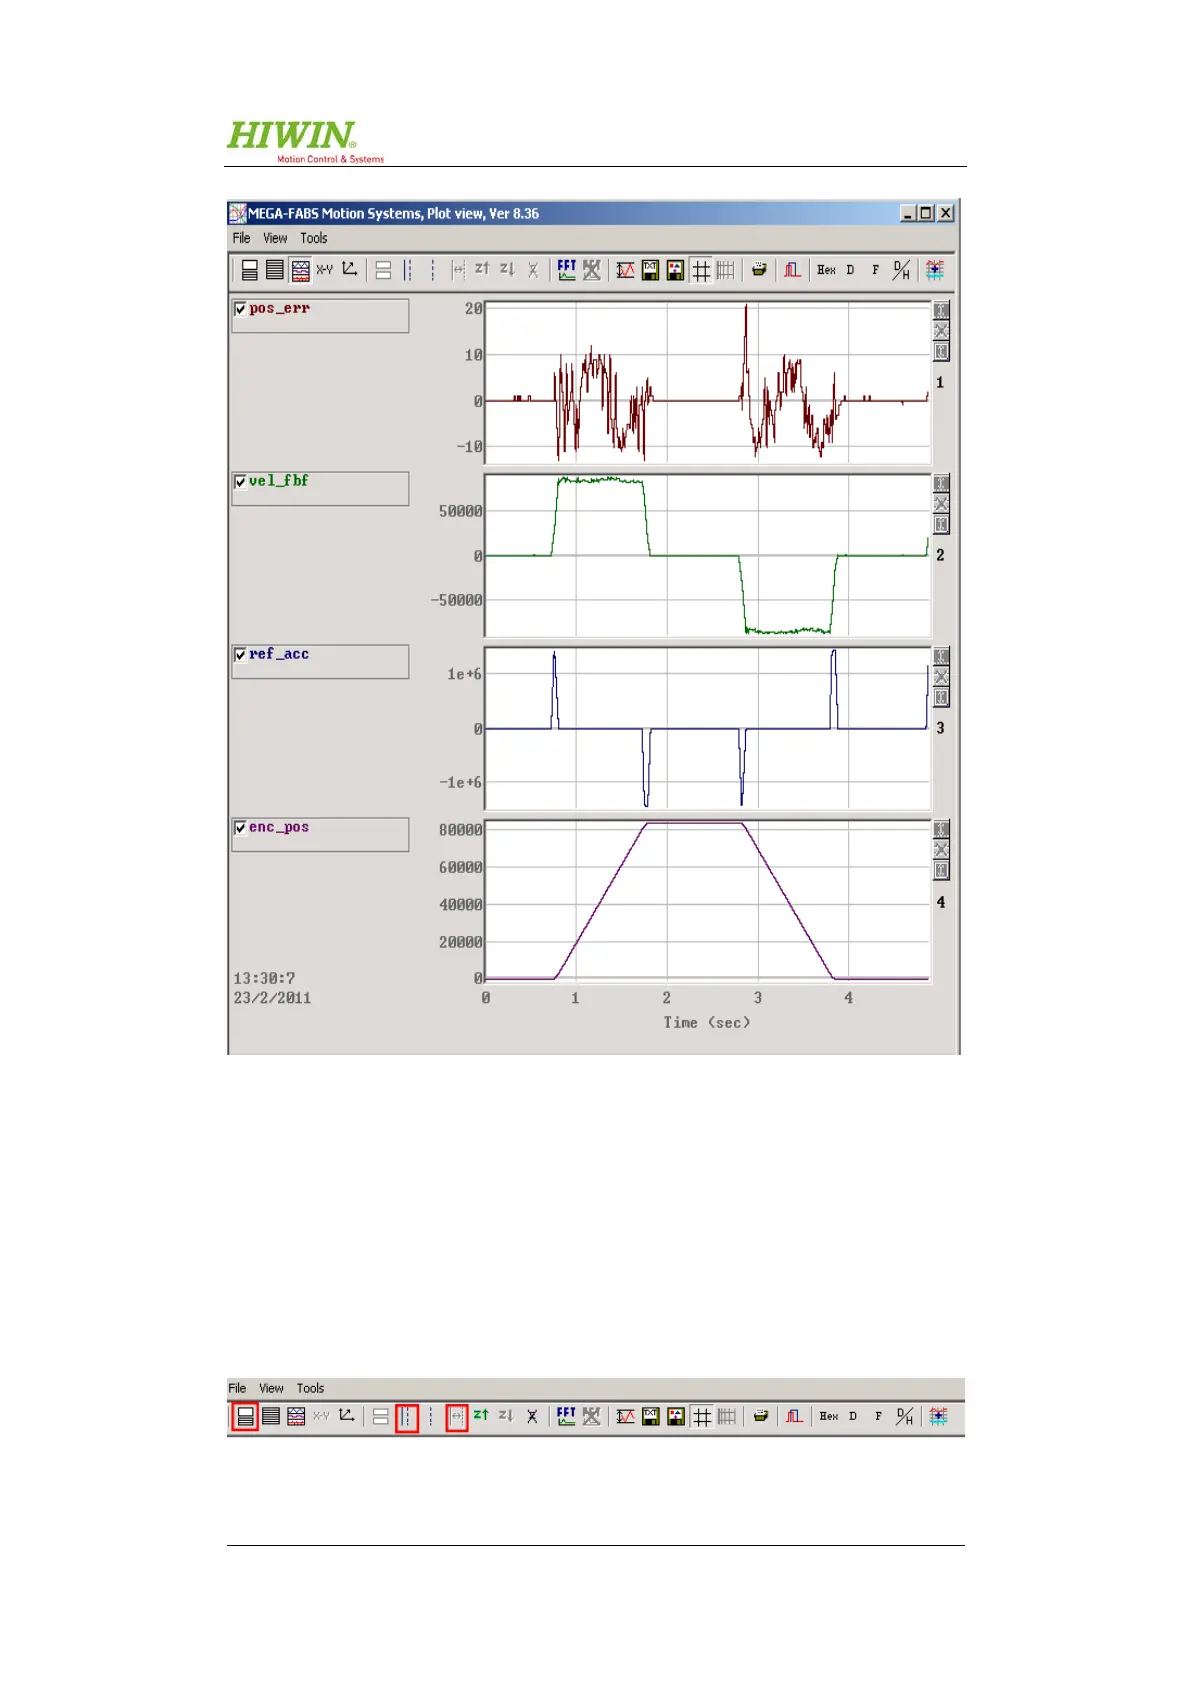This screenshot has width=1191, height=1684.
Task: Open Tools menu in the bottom toolbar strip
Action: pos(311,1388)
